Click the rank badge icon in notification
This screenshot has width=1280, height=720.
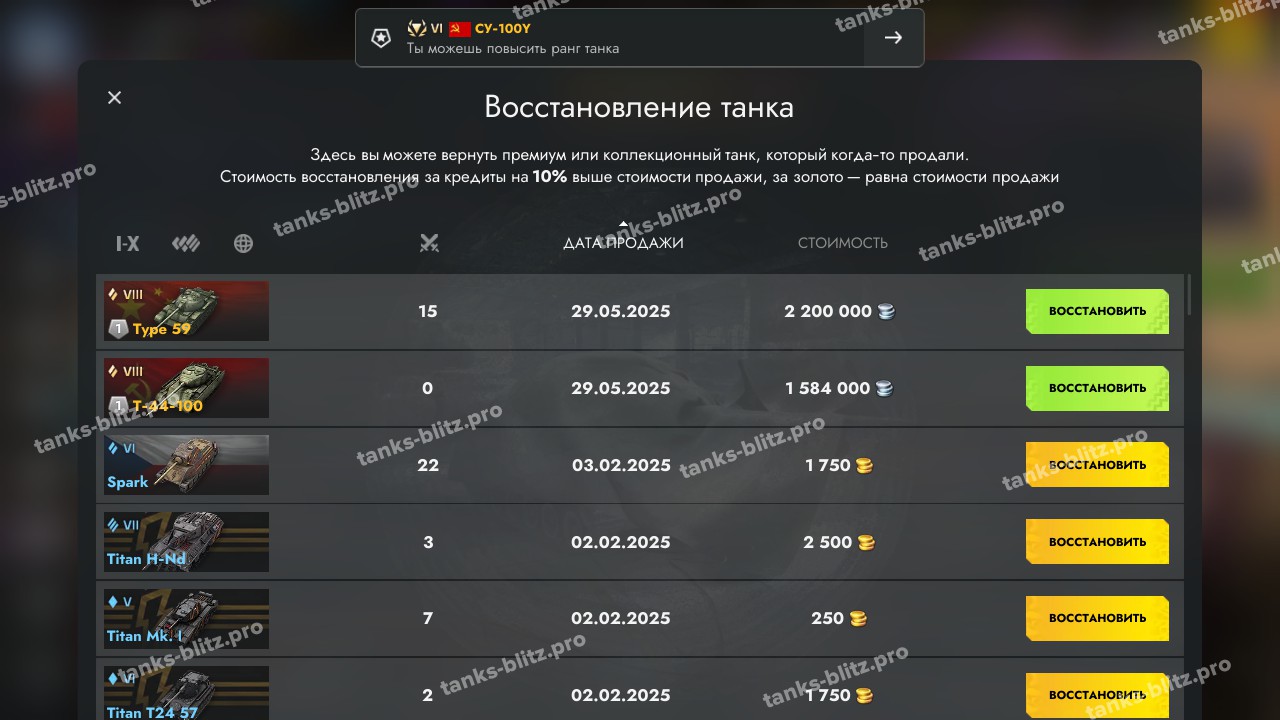pyautogui.click(x=380, y=38)
